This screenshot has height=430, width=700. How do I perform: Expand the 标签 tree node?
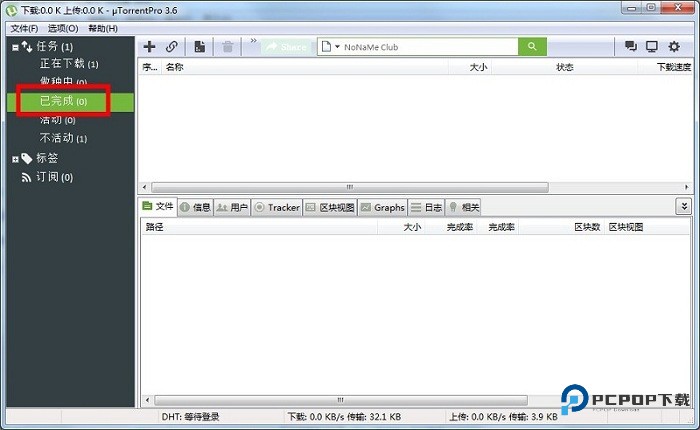point(15,159)
